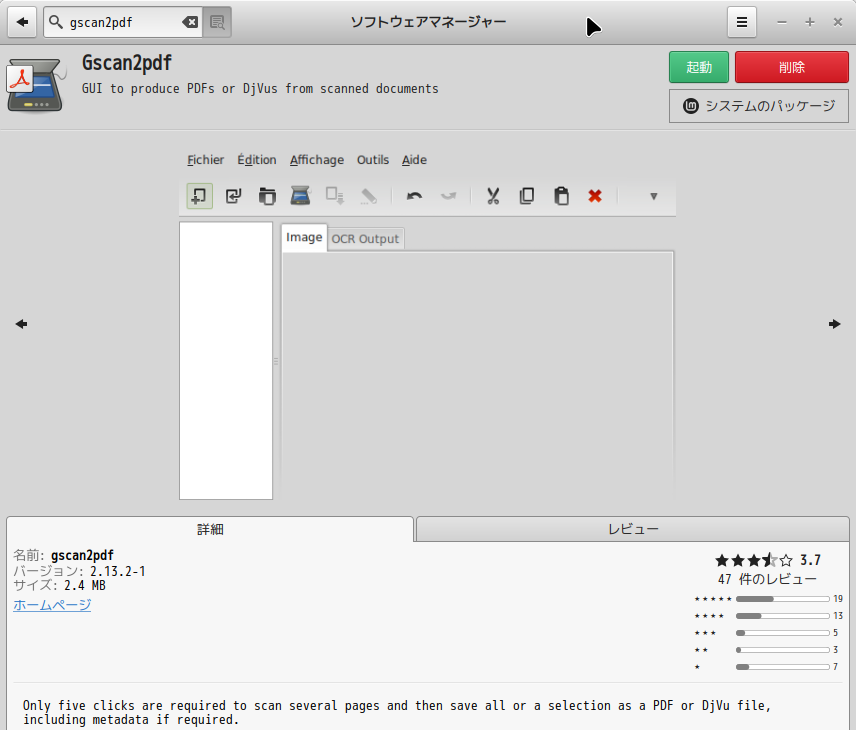Click the Gscan2pdf title heading
Viewport: 856px width, 730px height.
(127, 63)
